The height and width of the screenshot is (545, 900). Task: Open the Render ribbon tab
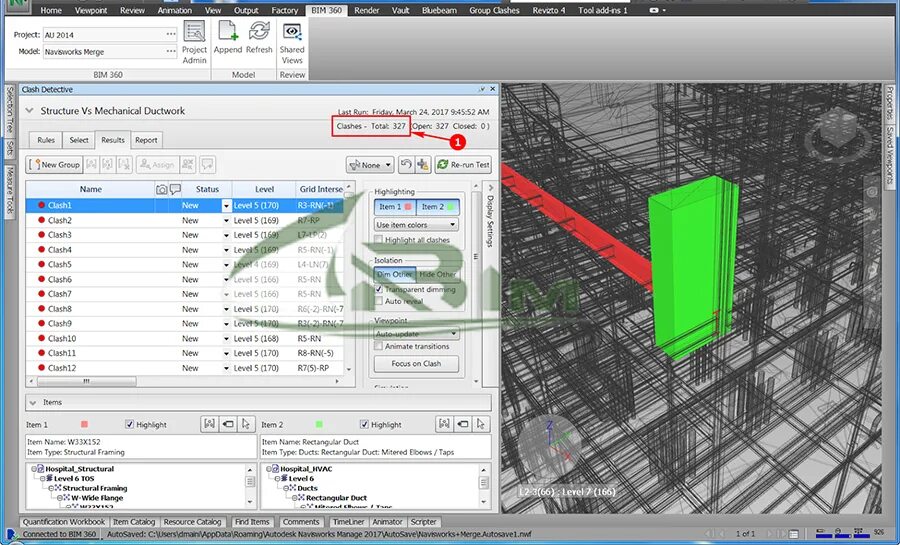pos(367,10)
